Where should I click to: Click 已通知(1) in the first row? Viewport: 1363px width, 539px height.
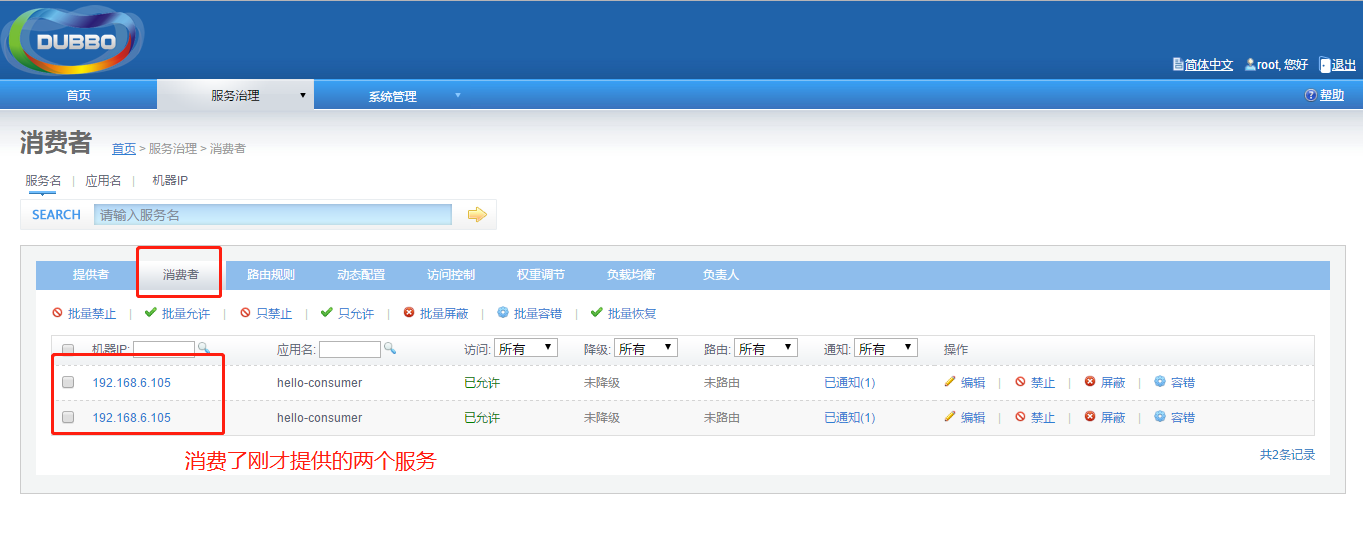click(x=850, y=382)
